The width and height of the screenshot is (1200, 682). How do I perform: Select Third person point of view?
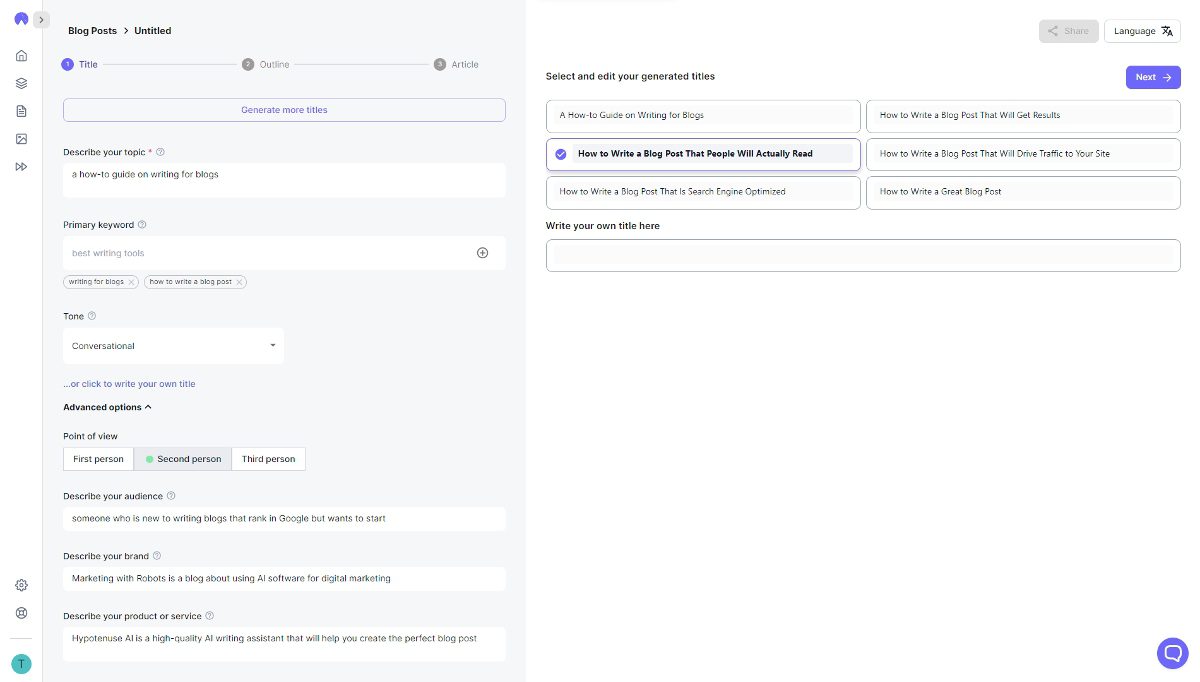pyautogui.click(x=268, y=459)
